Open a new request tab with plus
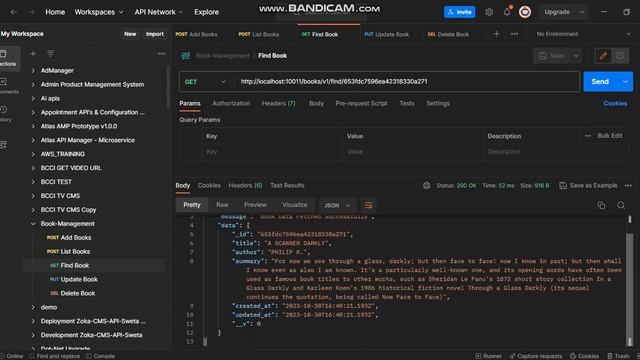 pos(496,34)
